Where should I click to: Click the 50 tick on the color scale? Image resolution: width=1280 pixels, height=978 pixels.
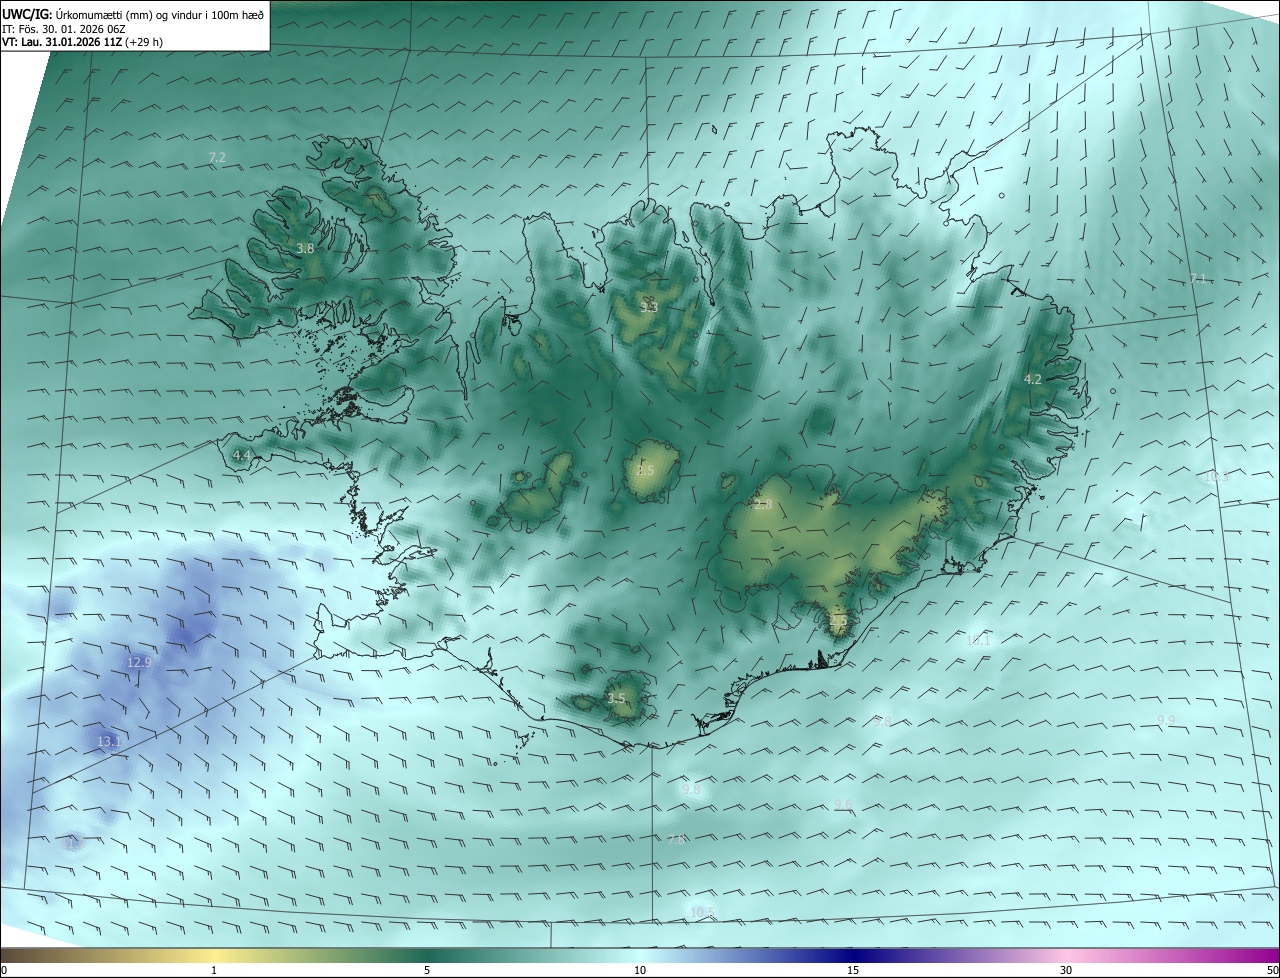coord(1272,970)
